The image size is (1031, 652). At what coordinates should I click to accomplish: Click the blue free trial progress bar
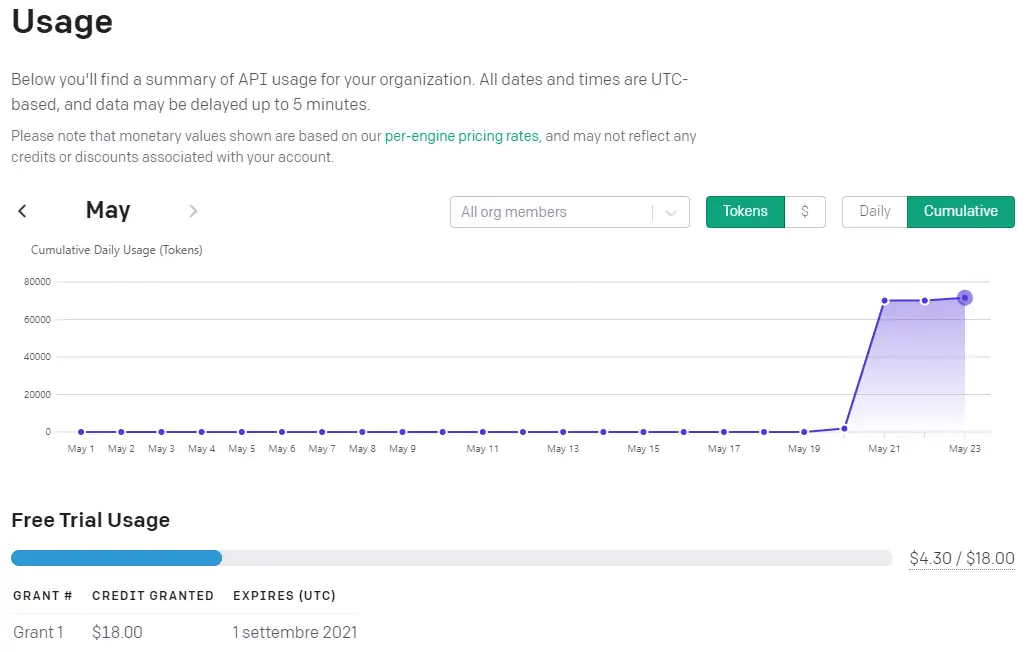pyautogui.click(x=115, y=557)
